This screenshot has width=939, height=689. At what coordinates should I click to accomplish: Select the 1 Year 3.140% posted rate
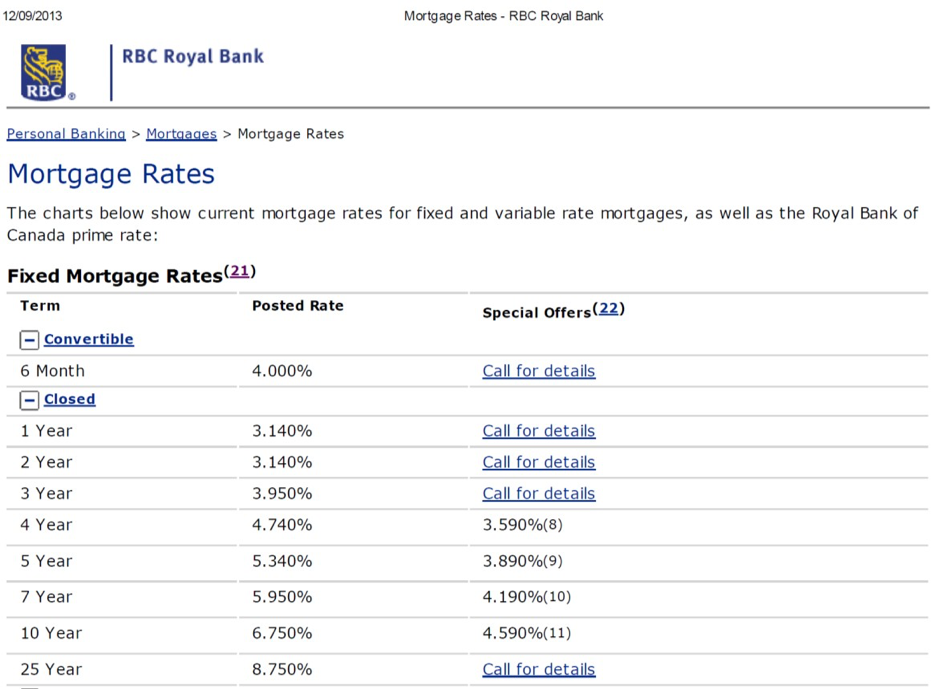[x=282, y=431]
